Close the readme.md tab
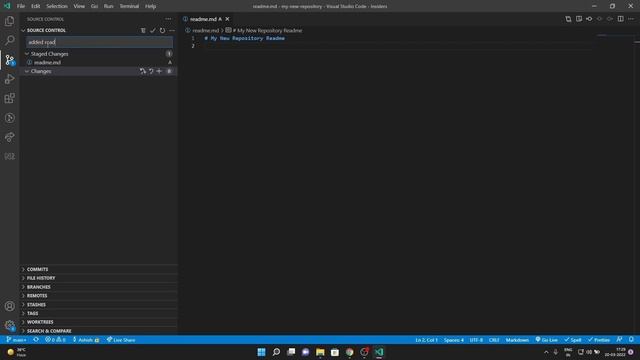Viewport: 640px width, 360px height. click(227, 19)
